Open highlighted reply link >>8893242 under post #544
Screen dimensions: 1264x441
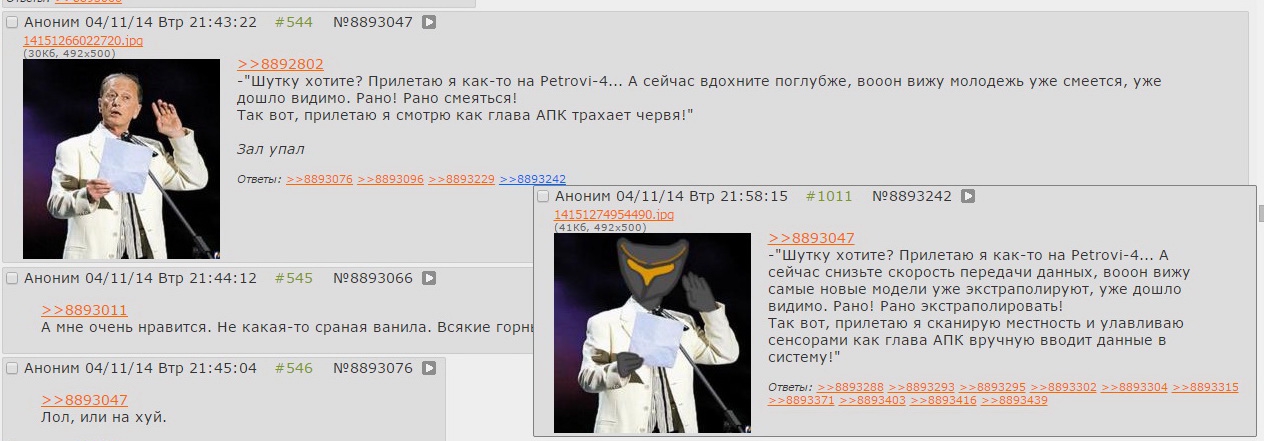[532, 179]
